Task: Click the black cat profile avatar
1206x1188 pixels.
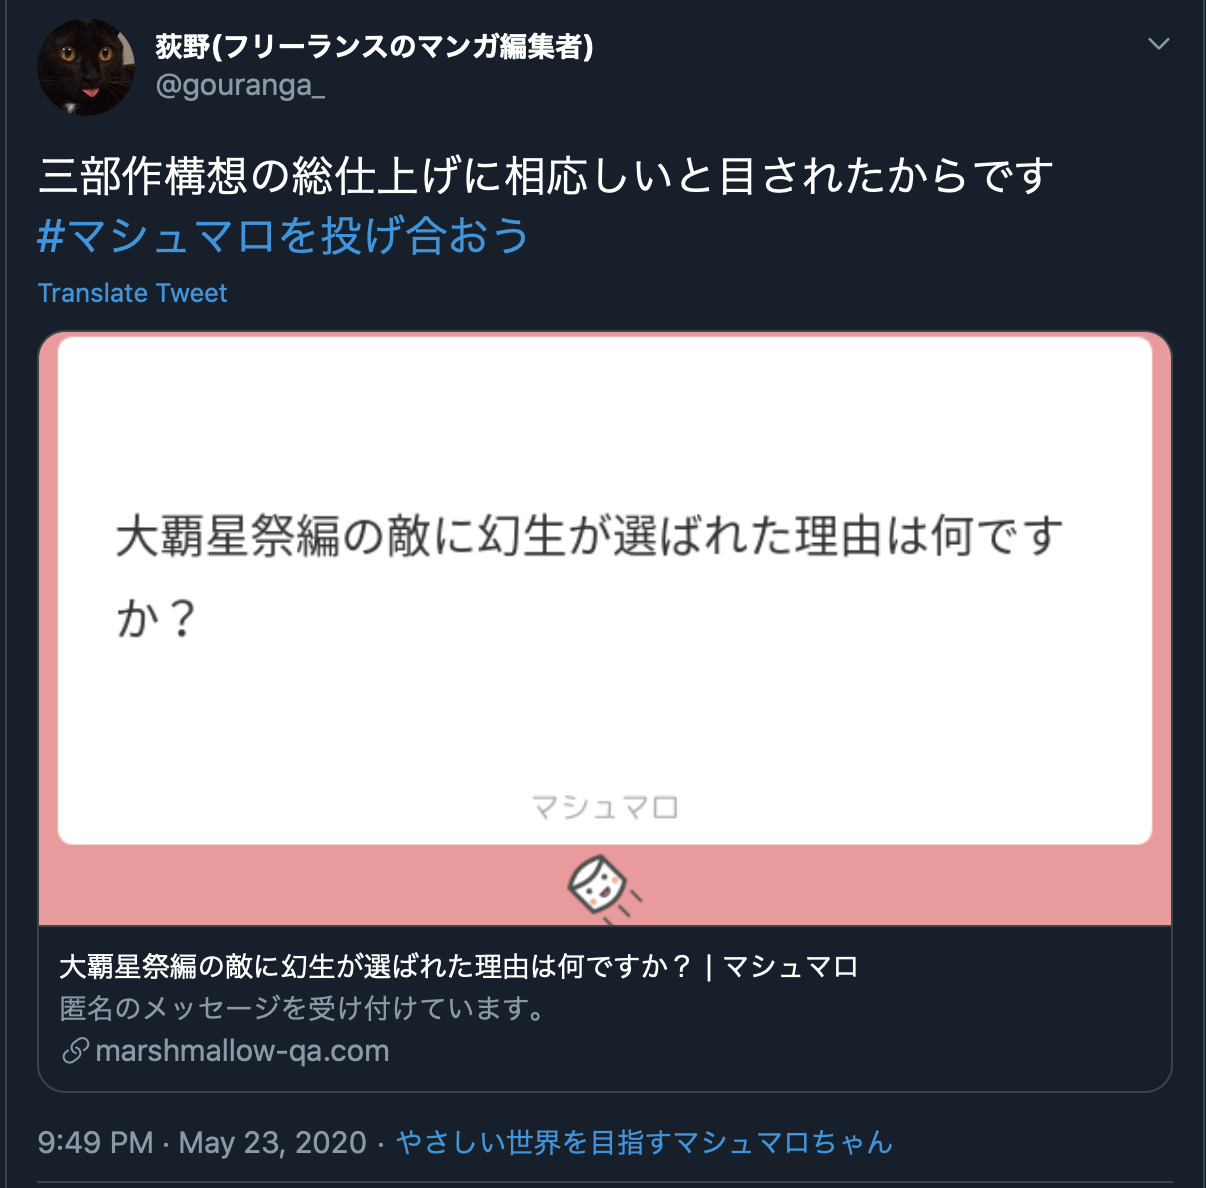Action: pyautogui.click(x=86, y=67)
